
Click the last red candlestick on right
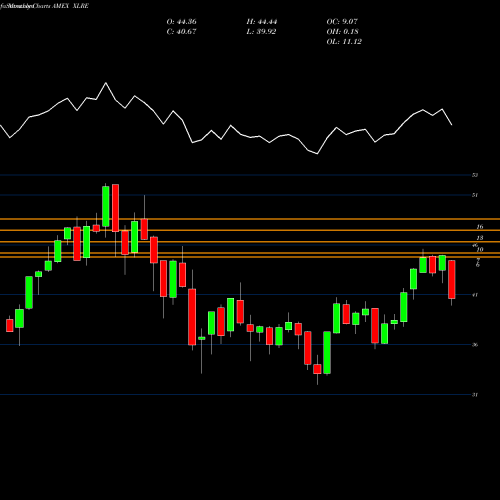(452, 279)
